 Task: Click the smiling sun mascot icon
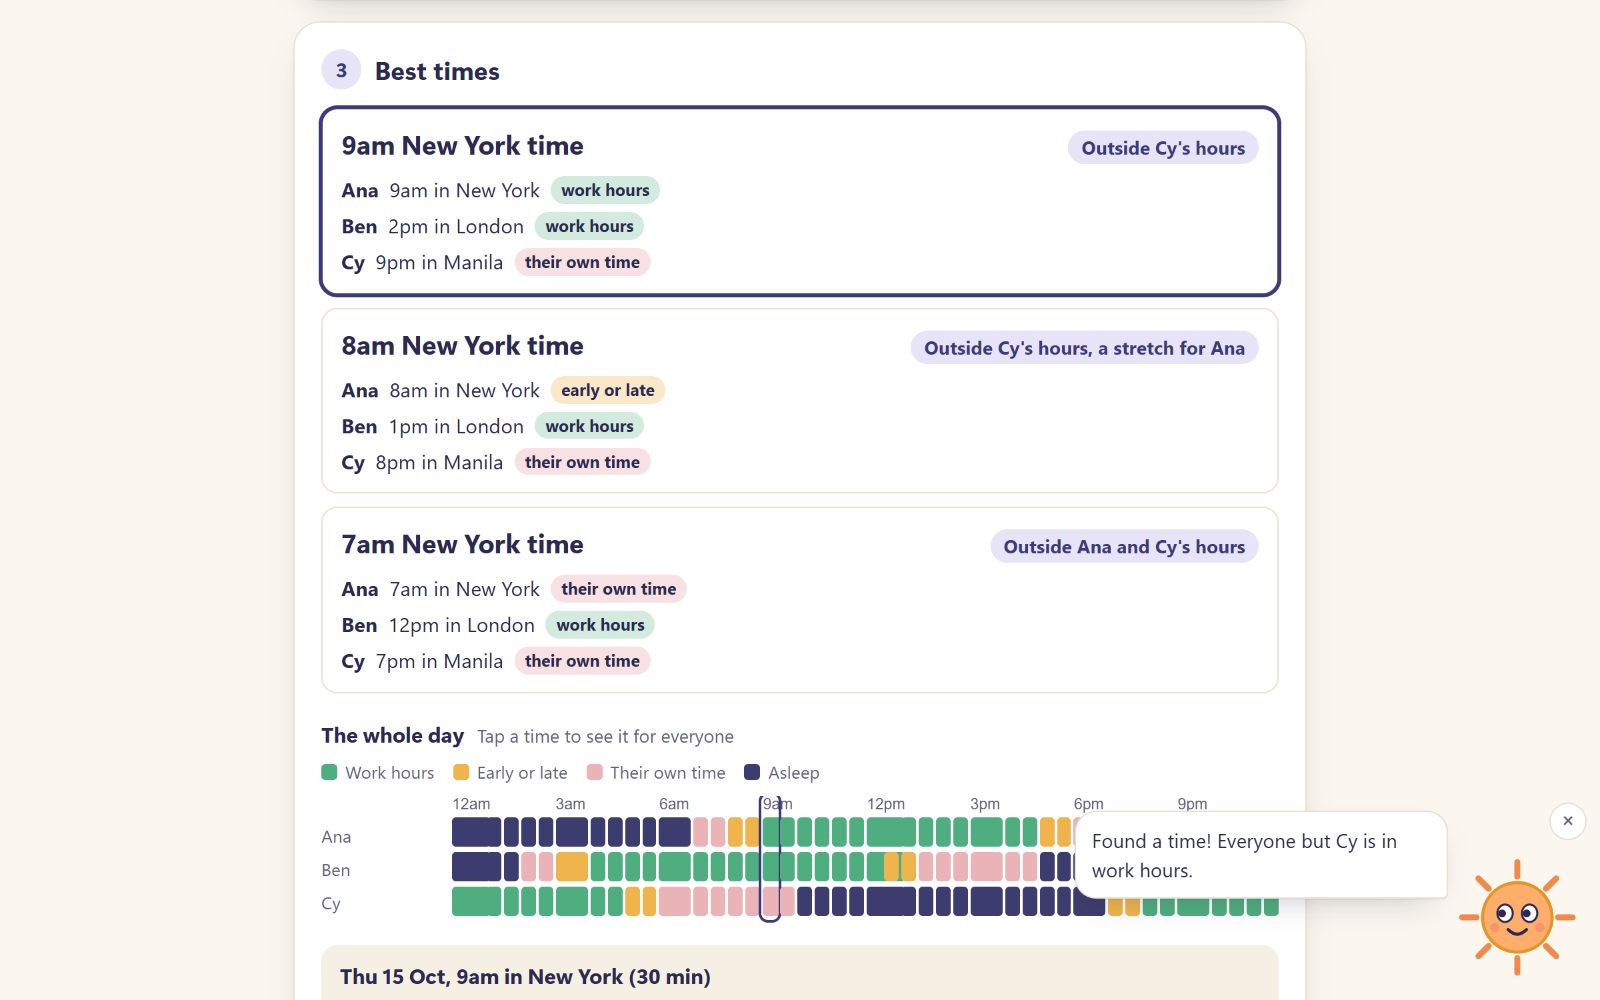click(1517, 916)
